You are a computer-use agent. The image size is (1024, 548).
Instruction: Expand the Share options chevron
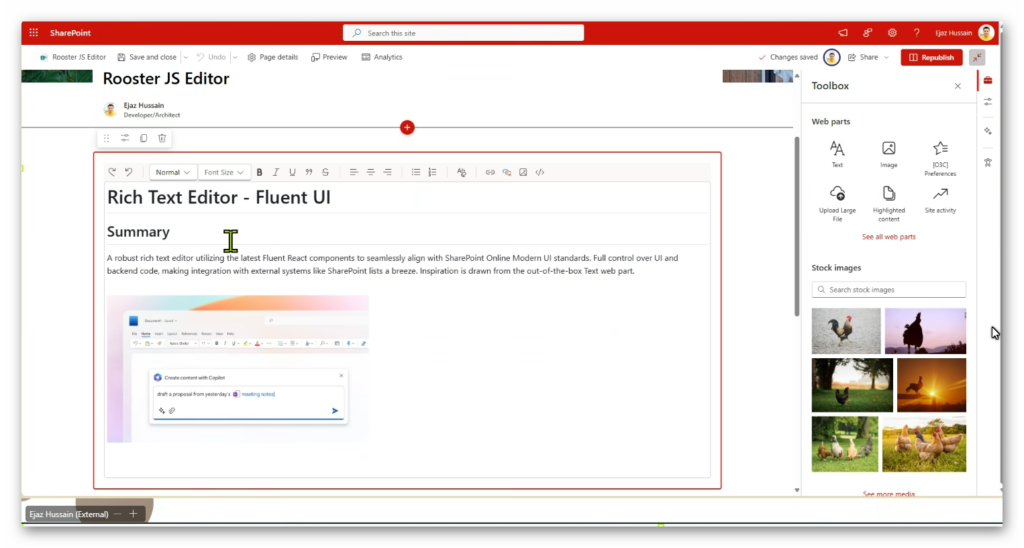(x=886, y=57)
